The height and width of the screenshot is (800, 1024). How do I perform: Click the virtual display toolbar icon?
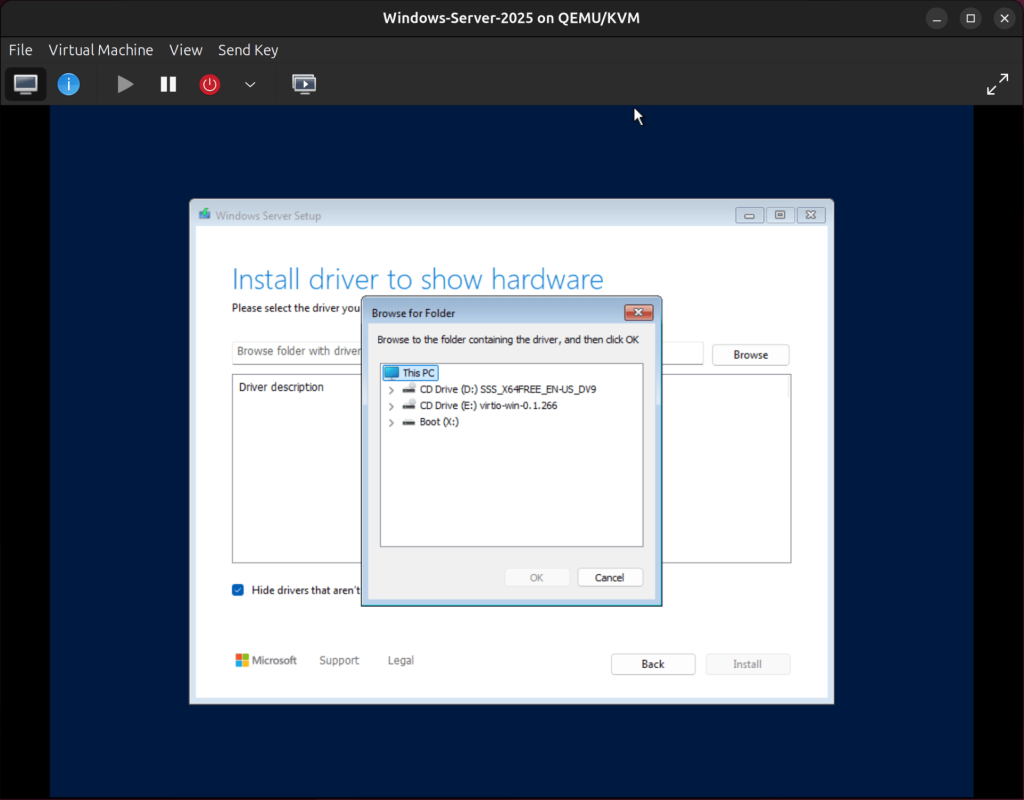click(x=304, y=84)
